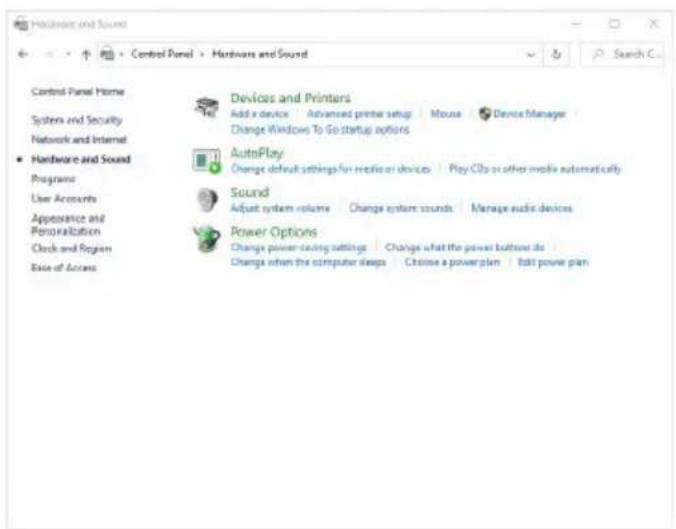Click Choose a power plan

(x=452, y=262)
